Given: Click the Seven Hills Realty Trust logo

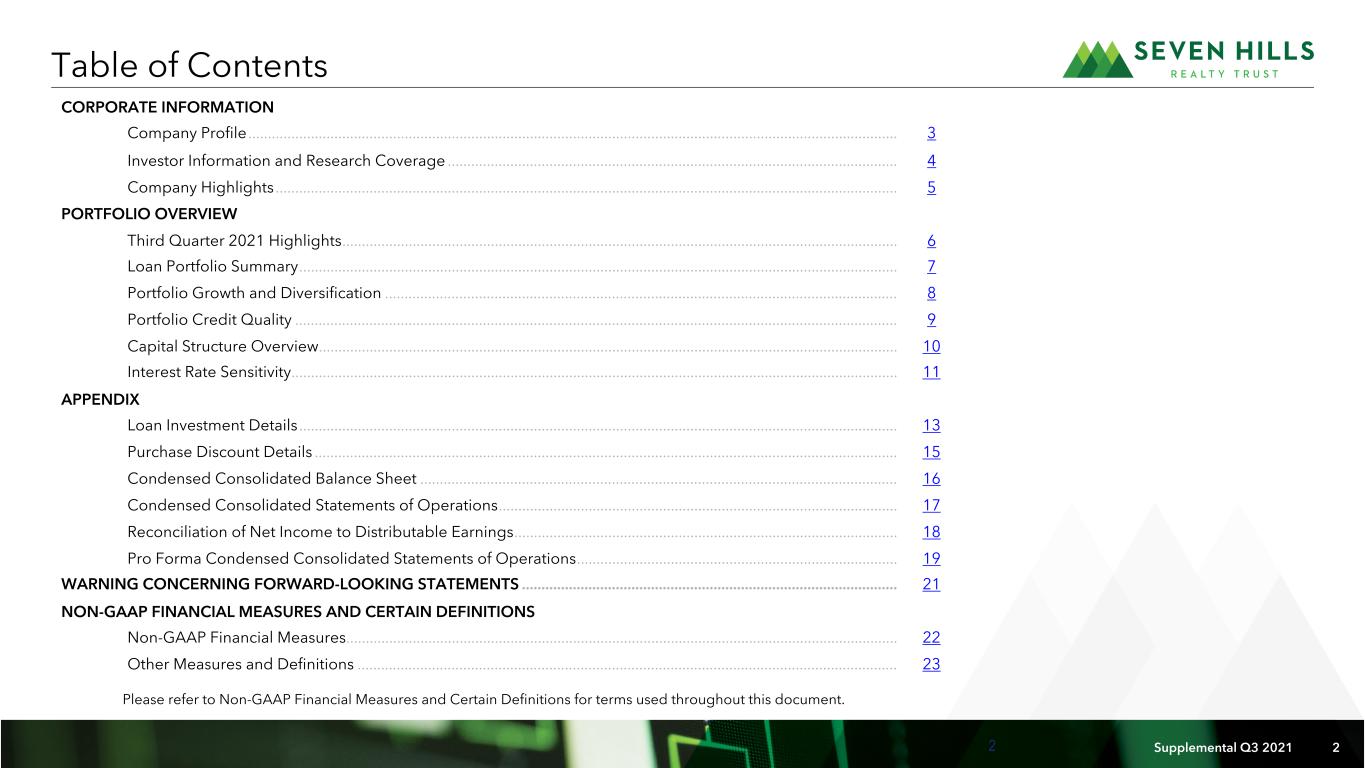Looking at the screenshot, I should point(1188,59).
